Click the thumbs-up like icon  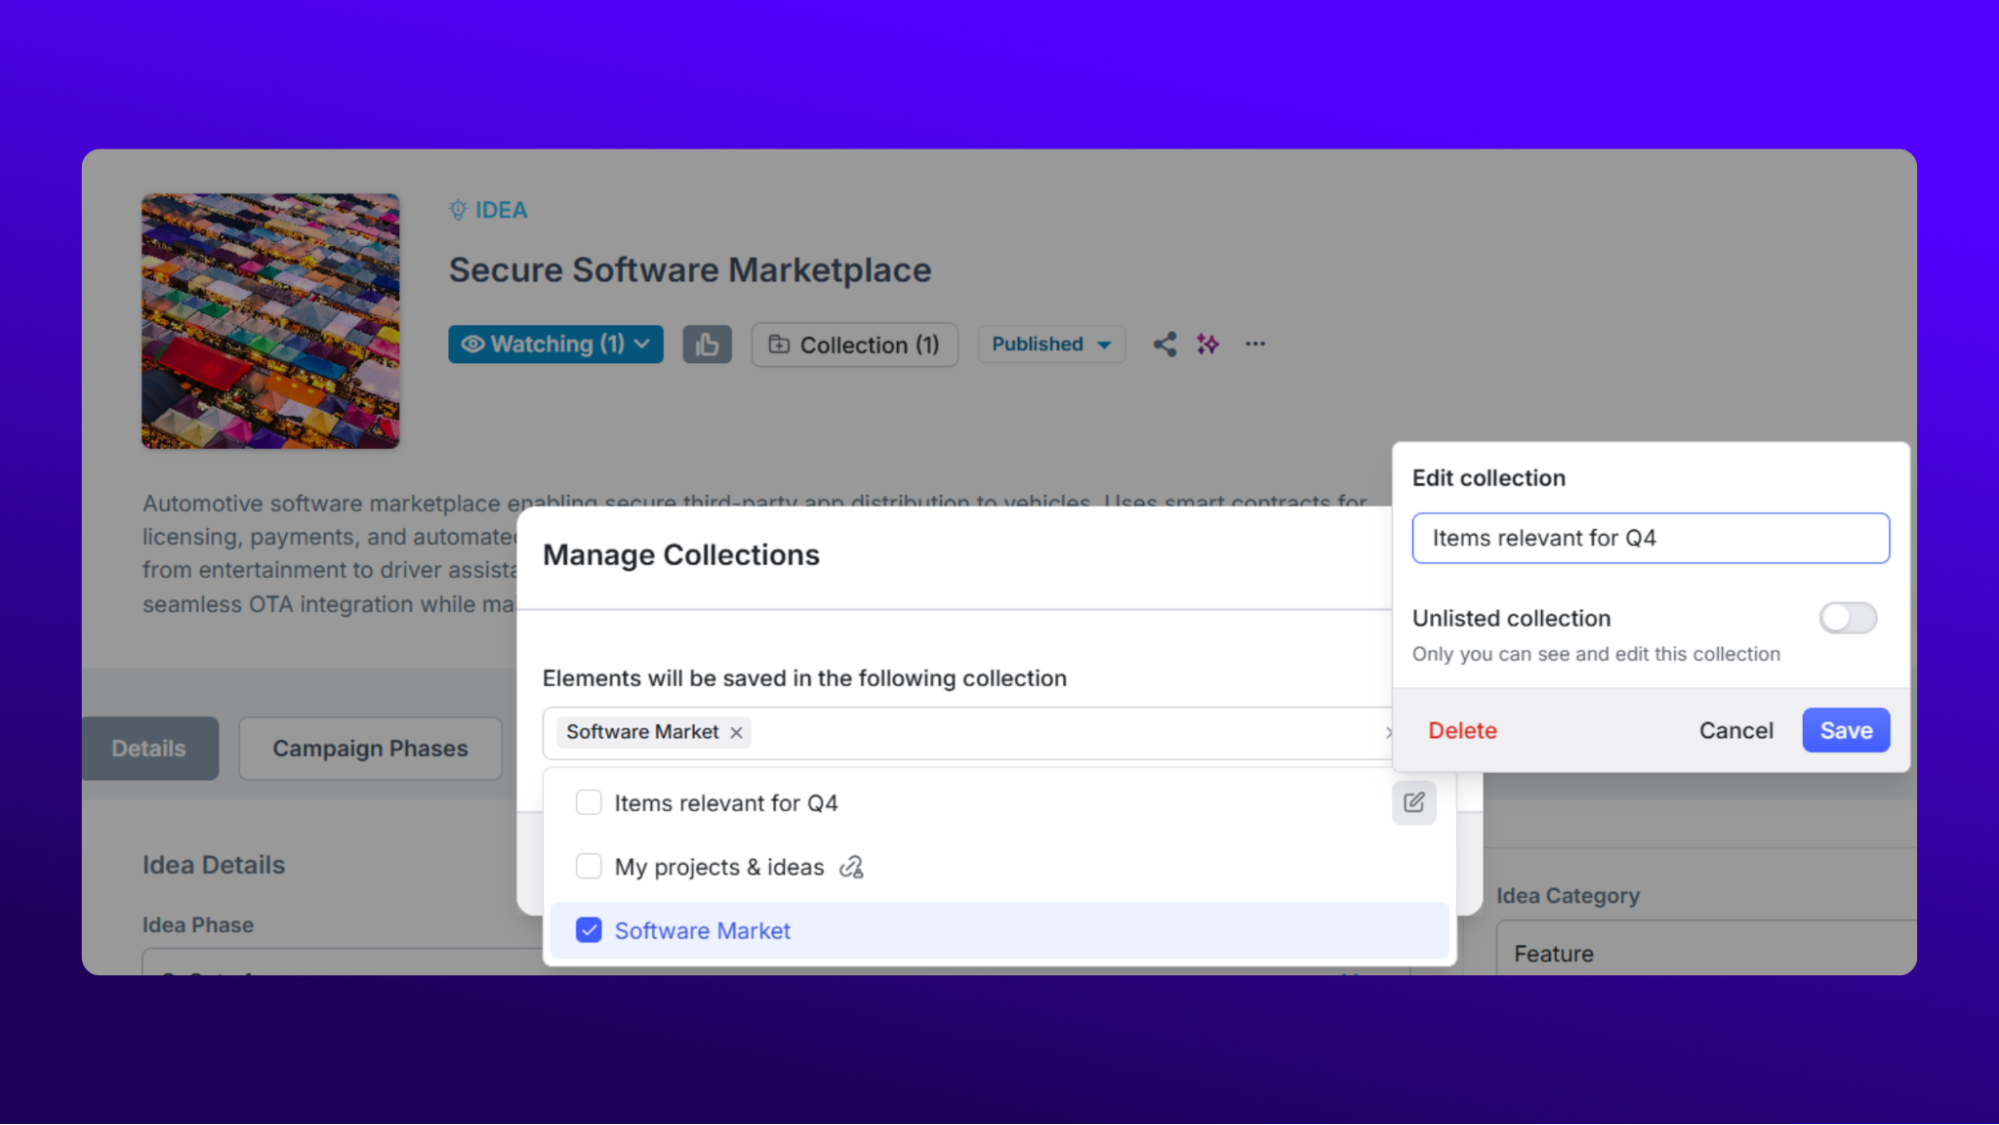[707, 345]
